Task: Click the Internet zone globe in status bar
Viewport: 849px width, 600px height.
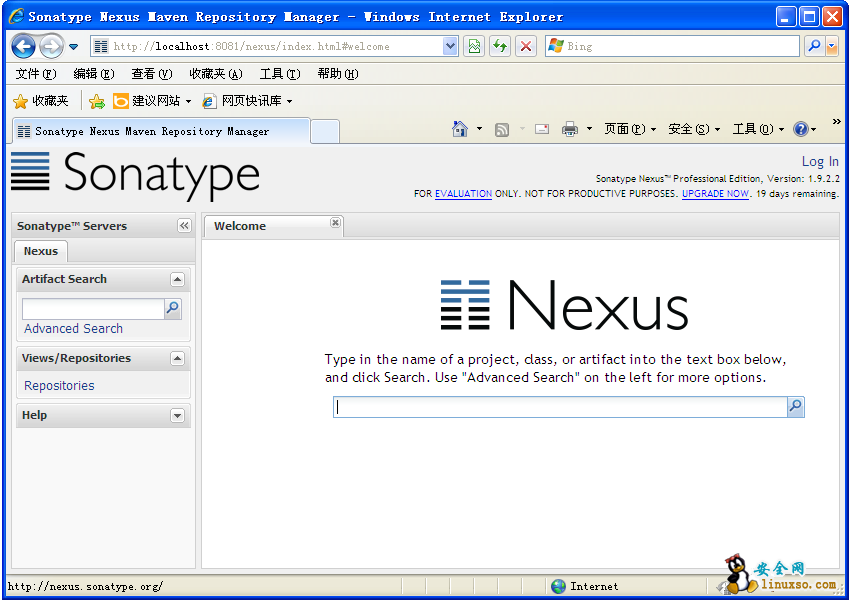Action: [558, 586]
